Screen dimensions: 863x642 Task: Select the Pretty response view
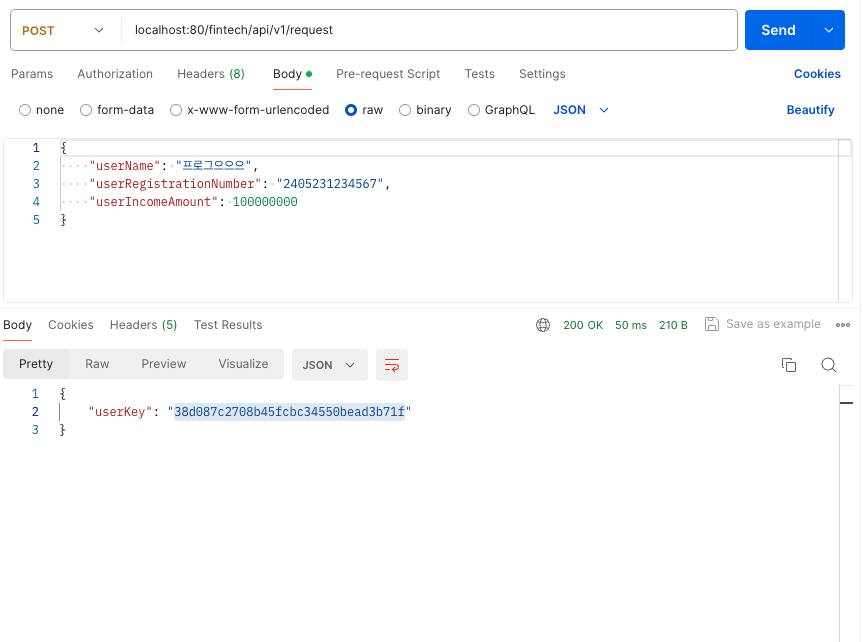pos(36,364)
